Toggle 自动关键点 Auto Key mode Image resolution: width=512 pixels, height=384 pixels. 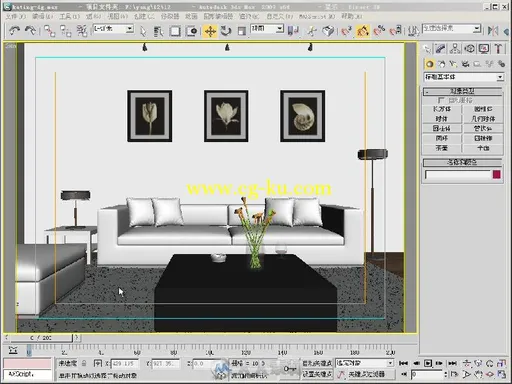point(317,363)
